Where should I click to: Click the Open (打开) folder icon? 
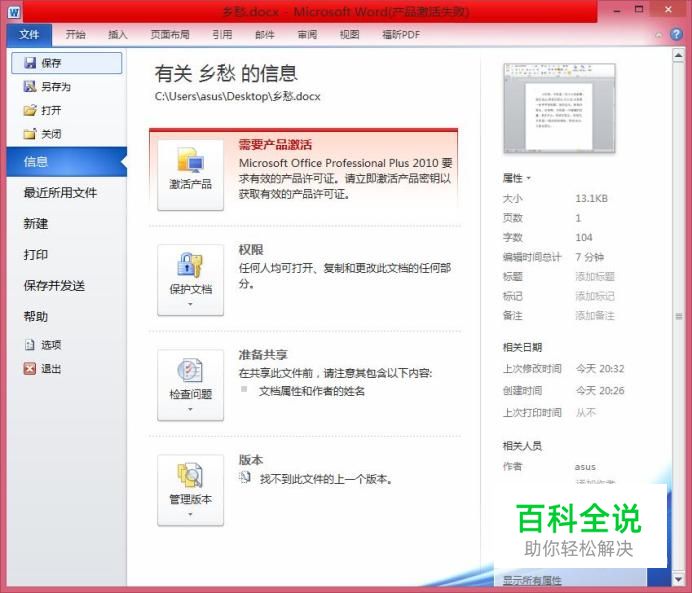(30, 110)
